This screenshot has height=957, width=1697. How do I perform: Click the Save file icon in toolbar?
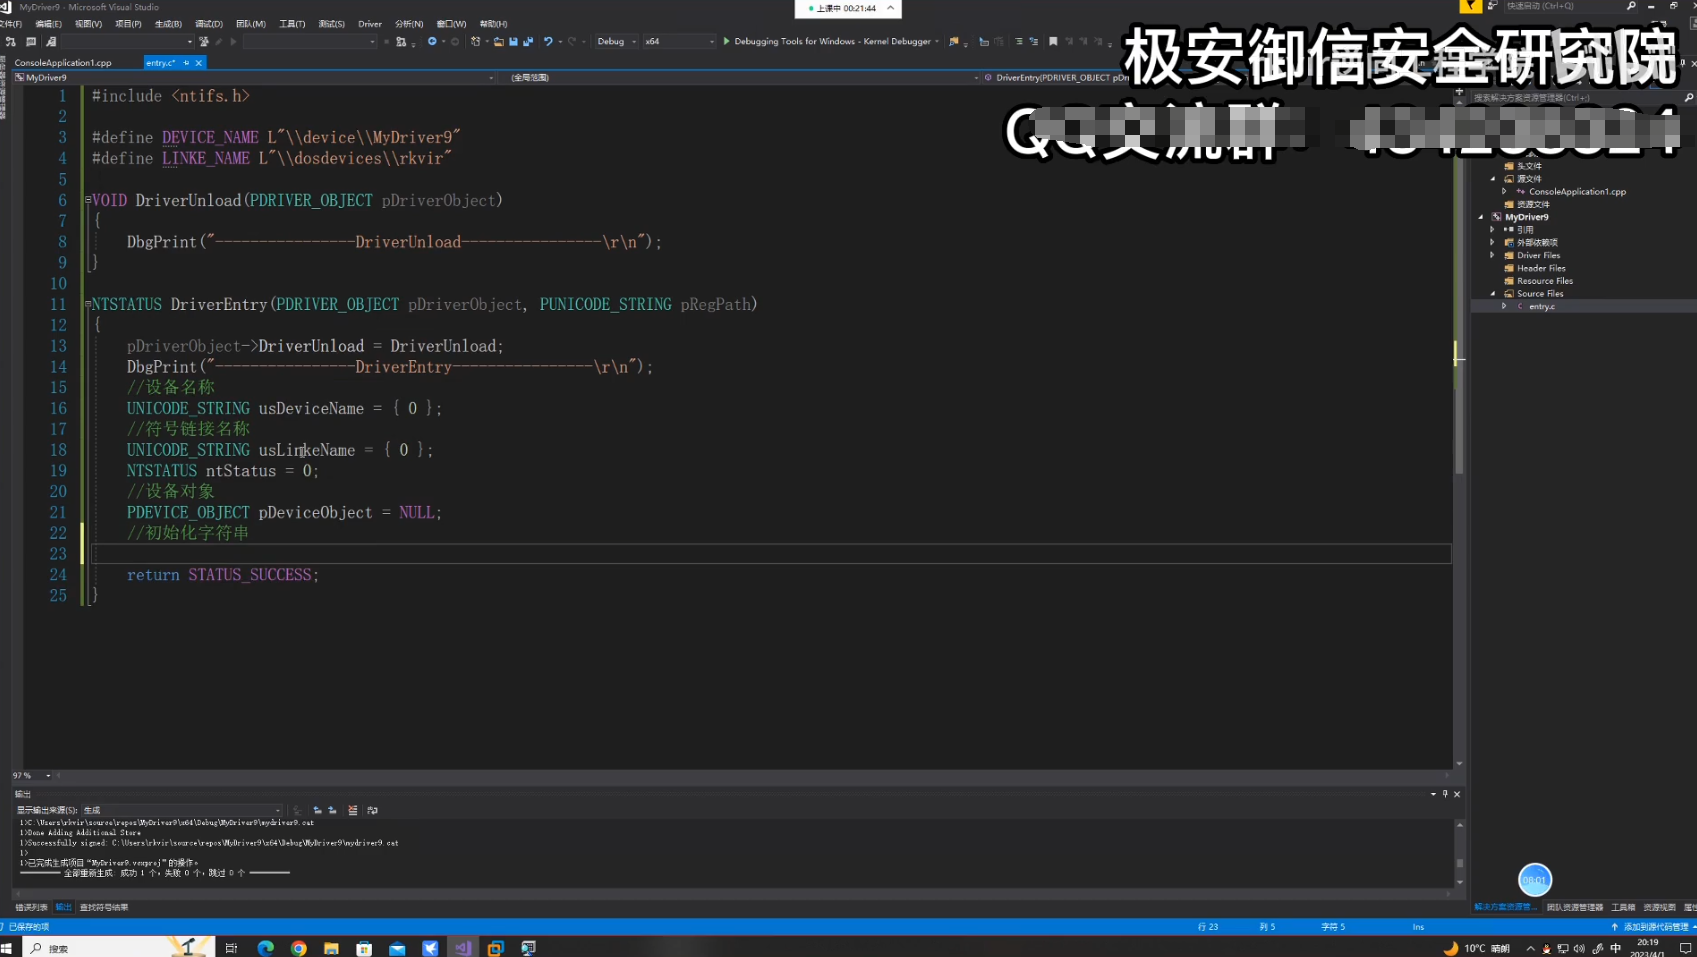513,42
